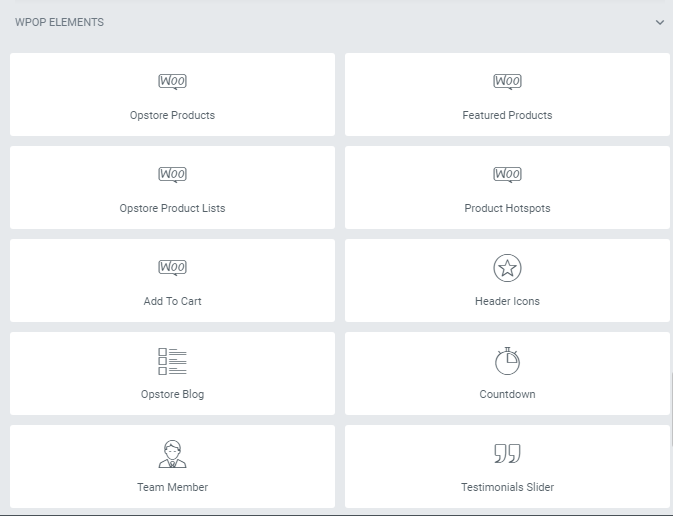Click the Woo icon above Opstore Products

(x=172, y=82)
